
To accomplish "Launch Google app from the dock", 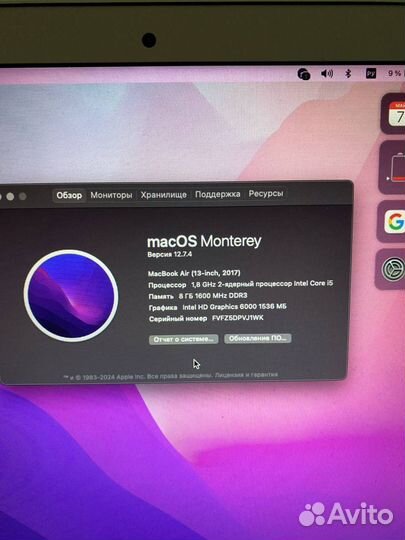I will [x=395, y=222].
